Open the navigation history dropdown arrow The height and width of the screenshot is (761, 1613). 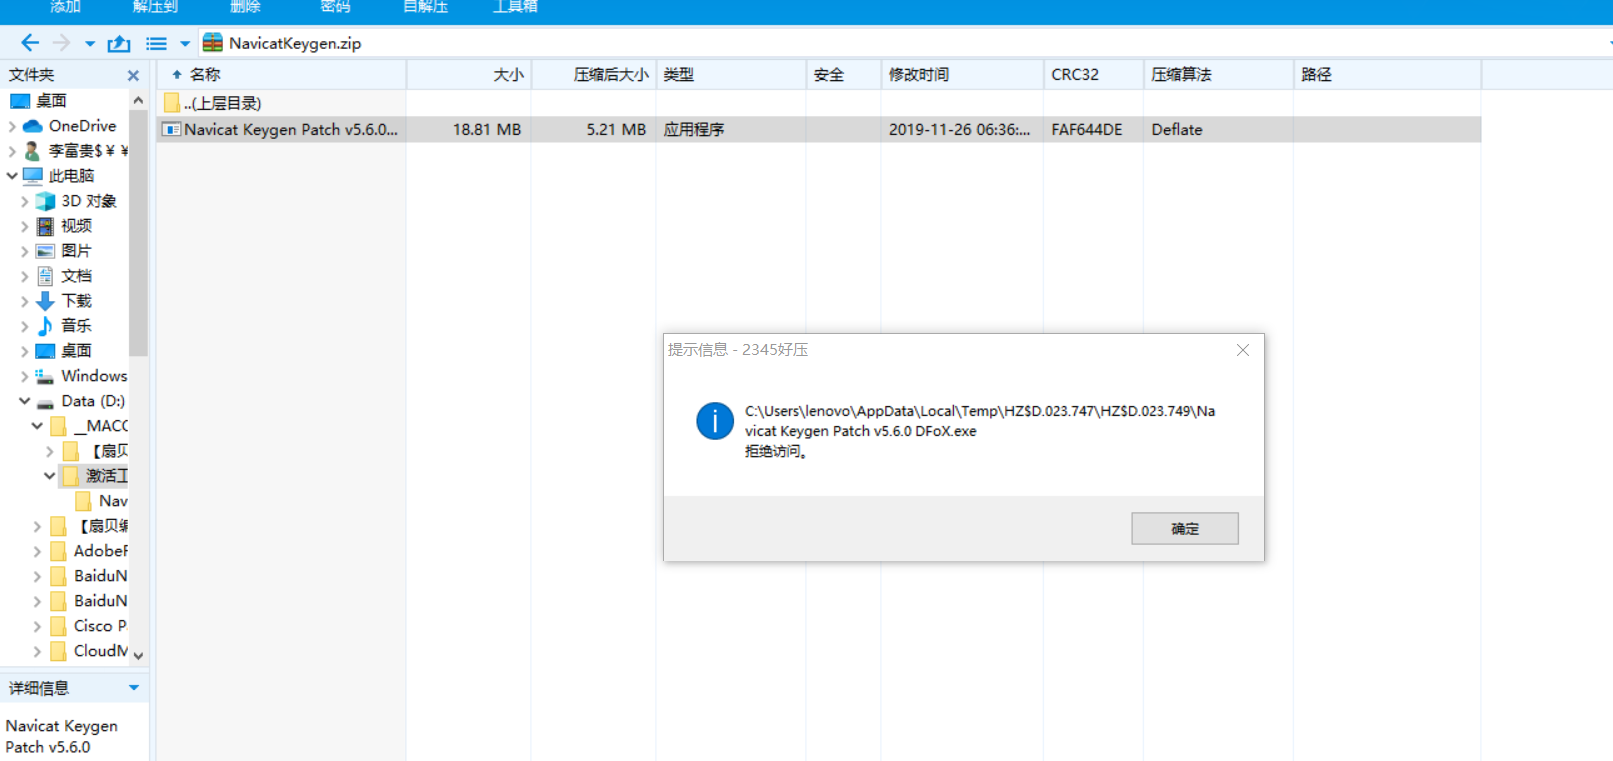[x=90, y=44]
